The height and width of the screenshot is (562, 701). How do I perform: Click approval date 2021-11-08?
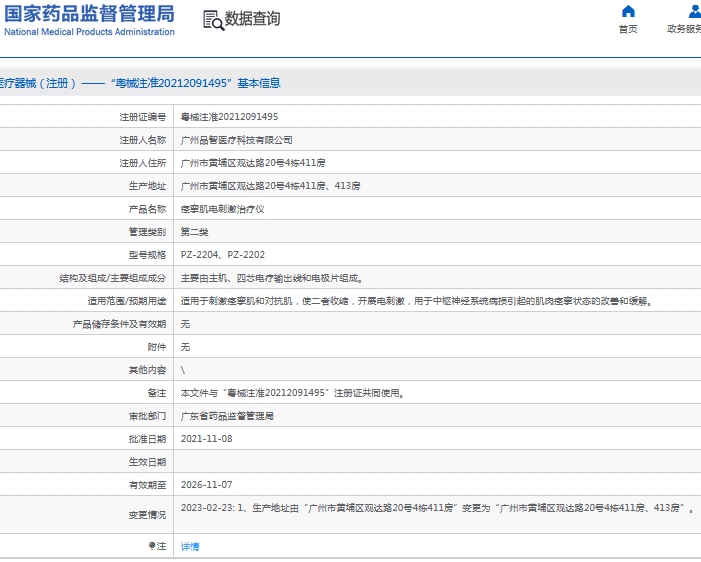click(206, 439)
